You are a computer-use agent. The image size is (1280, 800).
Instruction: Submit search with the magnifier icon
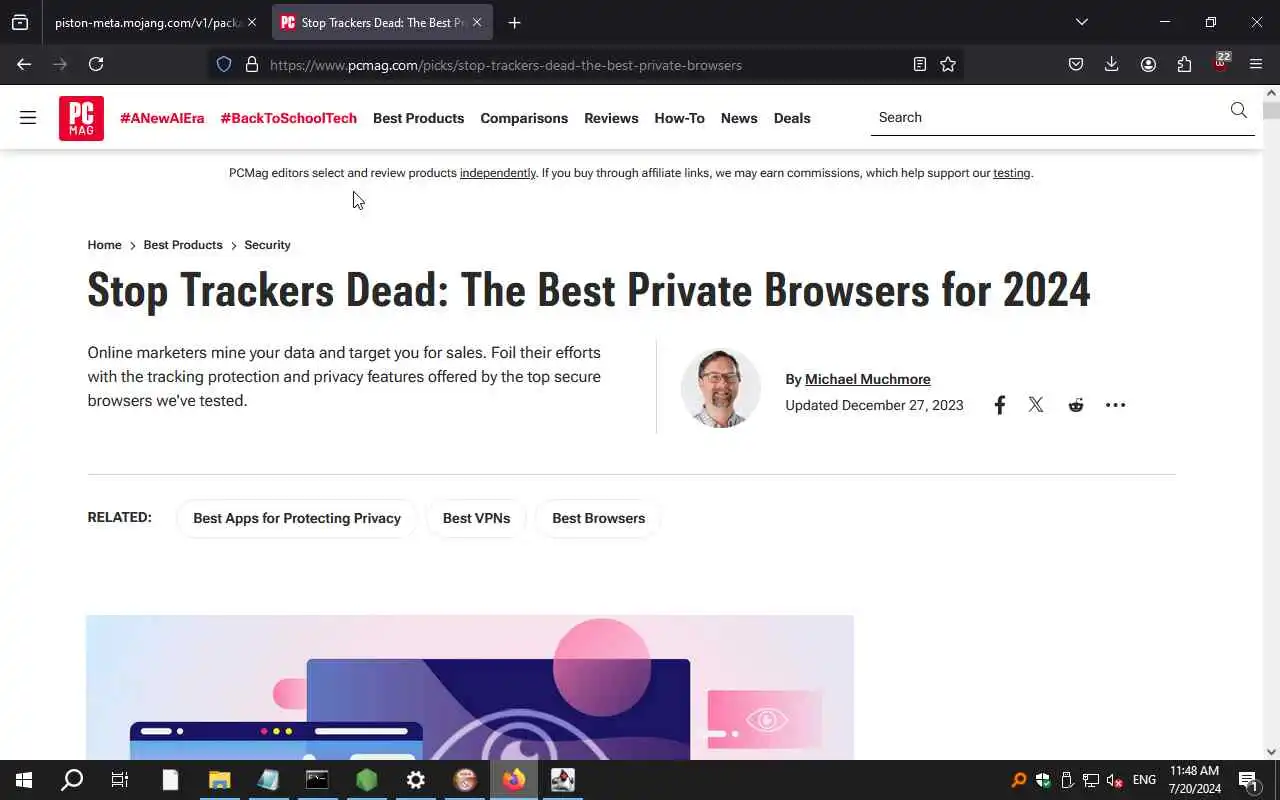1238,110
